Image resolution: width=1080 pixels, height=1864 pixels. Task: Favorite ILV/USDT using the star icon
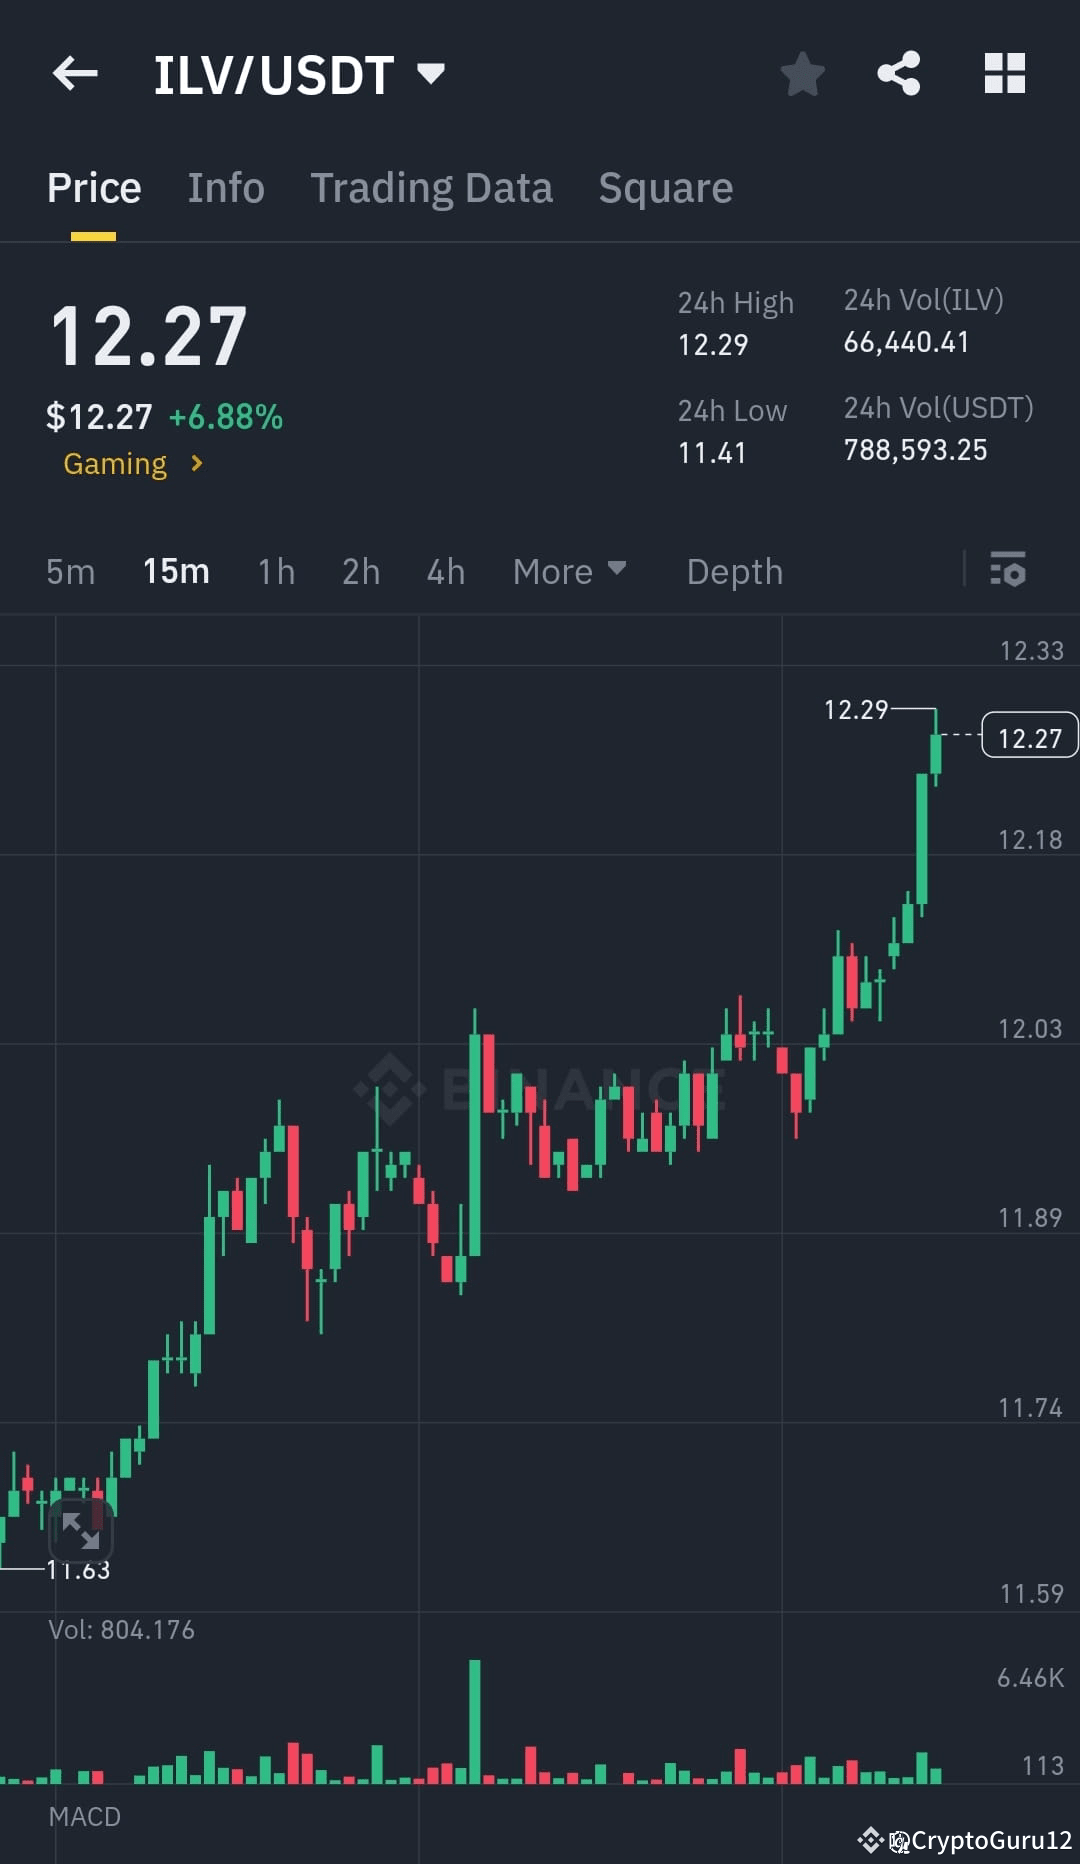coord(802,73)
